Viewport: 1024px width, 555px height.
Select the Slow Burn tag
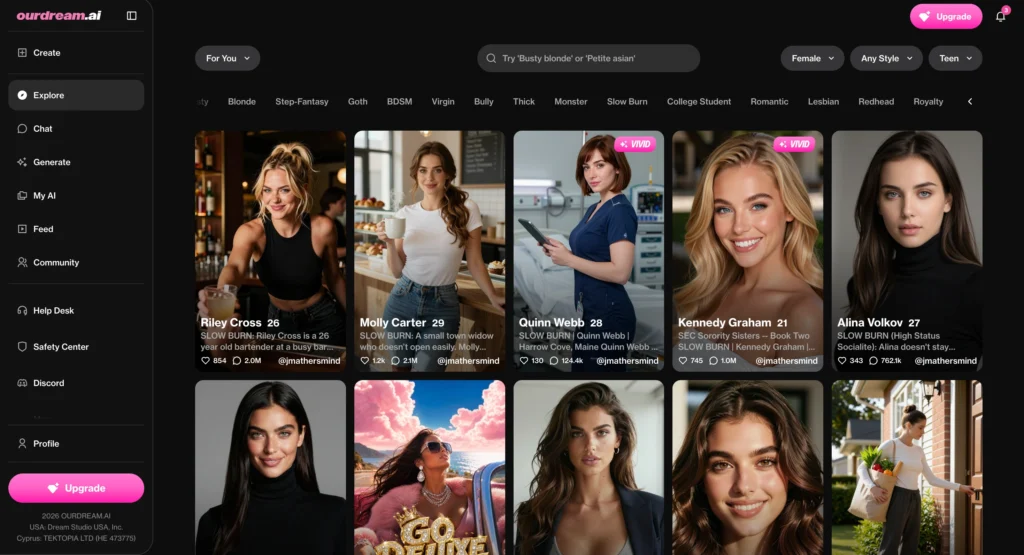(x=627, y=102)
